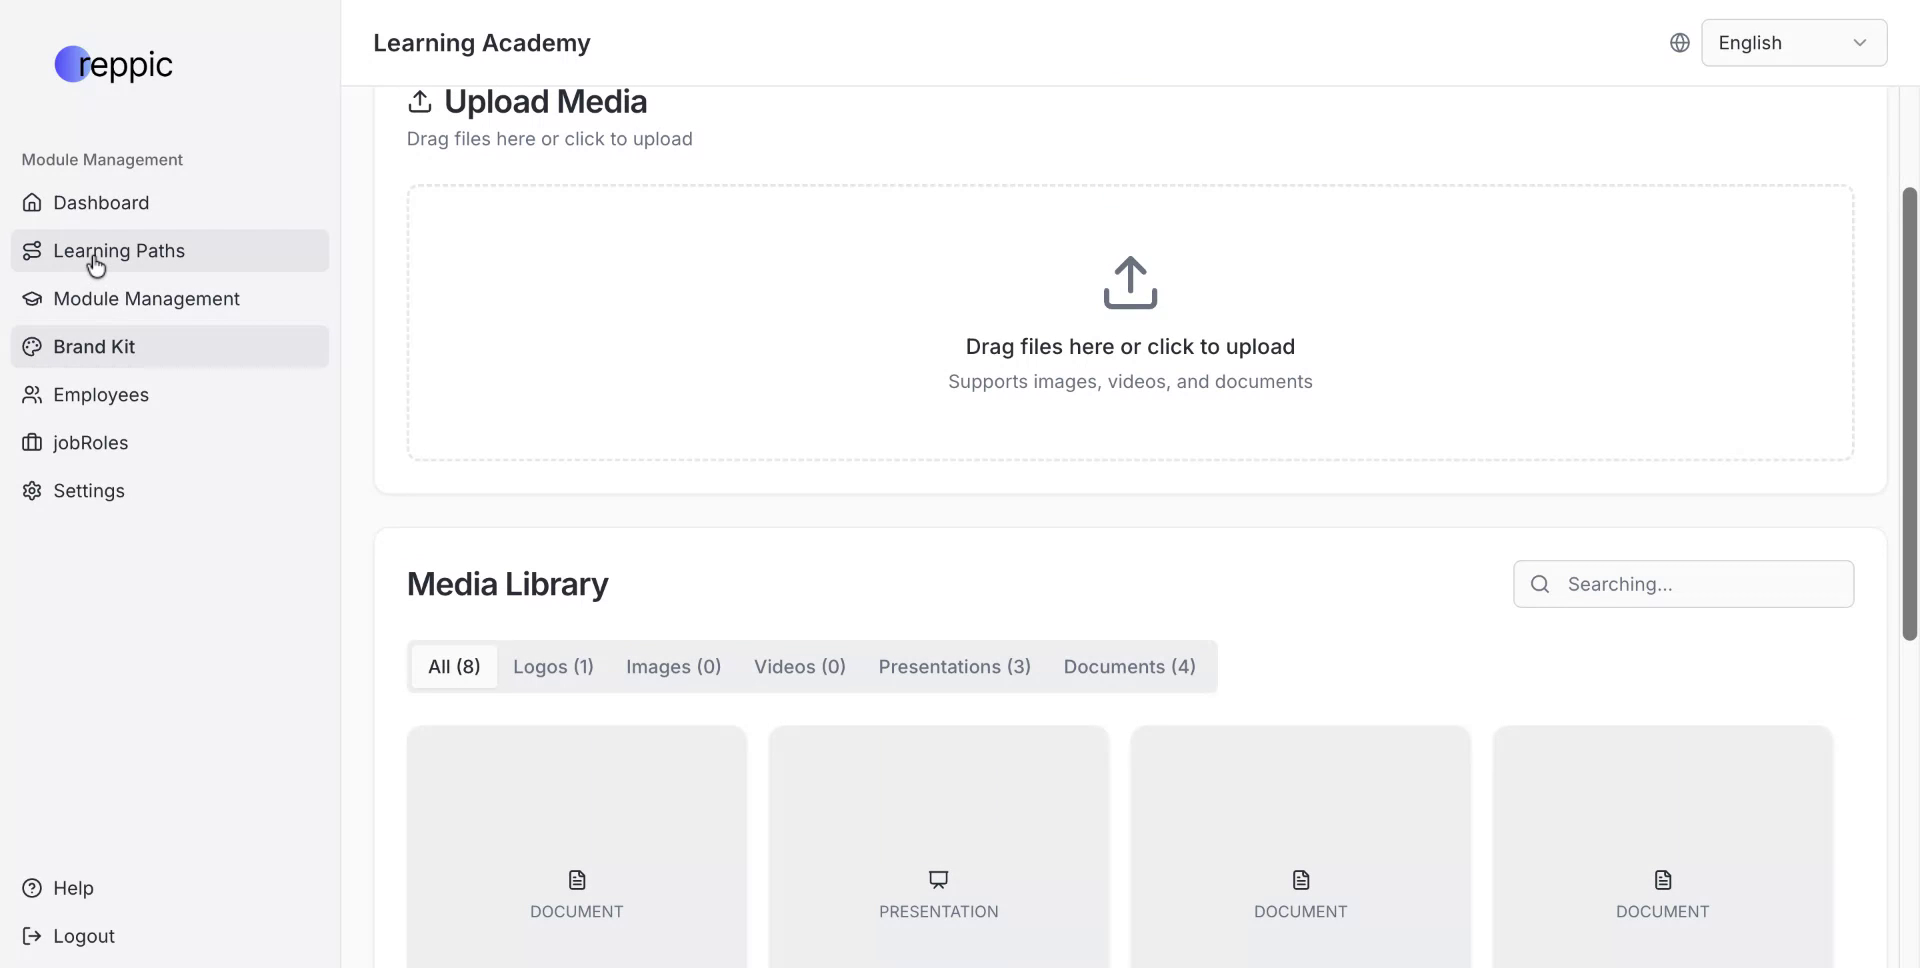The width and height of the screenshot is (1920, 968).
Task: Select the Module Management graduation cap icon
Action: [32, 299]
